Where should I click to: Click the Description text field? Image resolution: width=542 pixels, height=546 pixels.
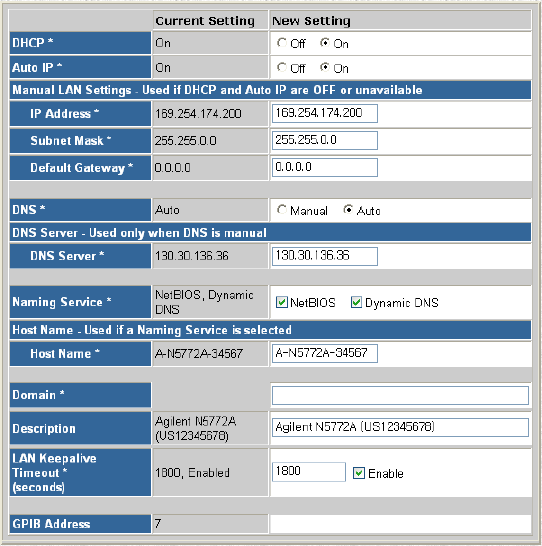point(400,427)
